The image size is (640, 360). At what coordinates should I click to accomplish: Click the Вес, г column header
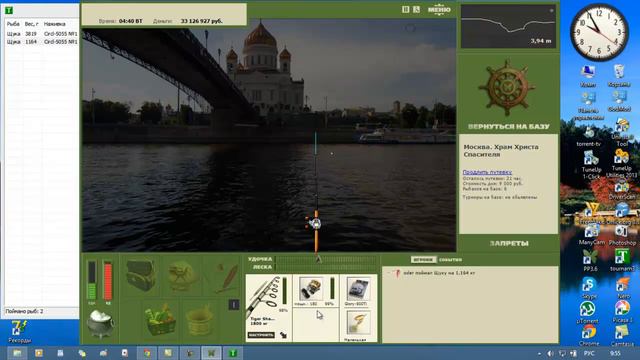coord(31,24)
